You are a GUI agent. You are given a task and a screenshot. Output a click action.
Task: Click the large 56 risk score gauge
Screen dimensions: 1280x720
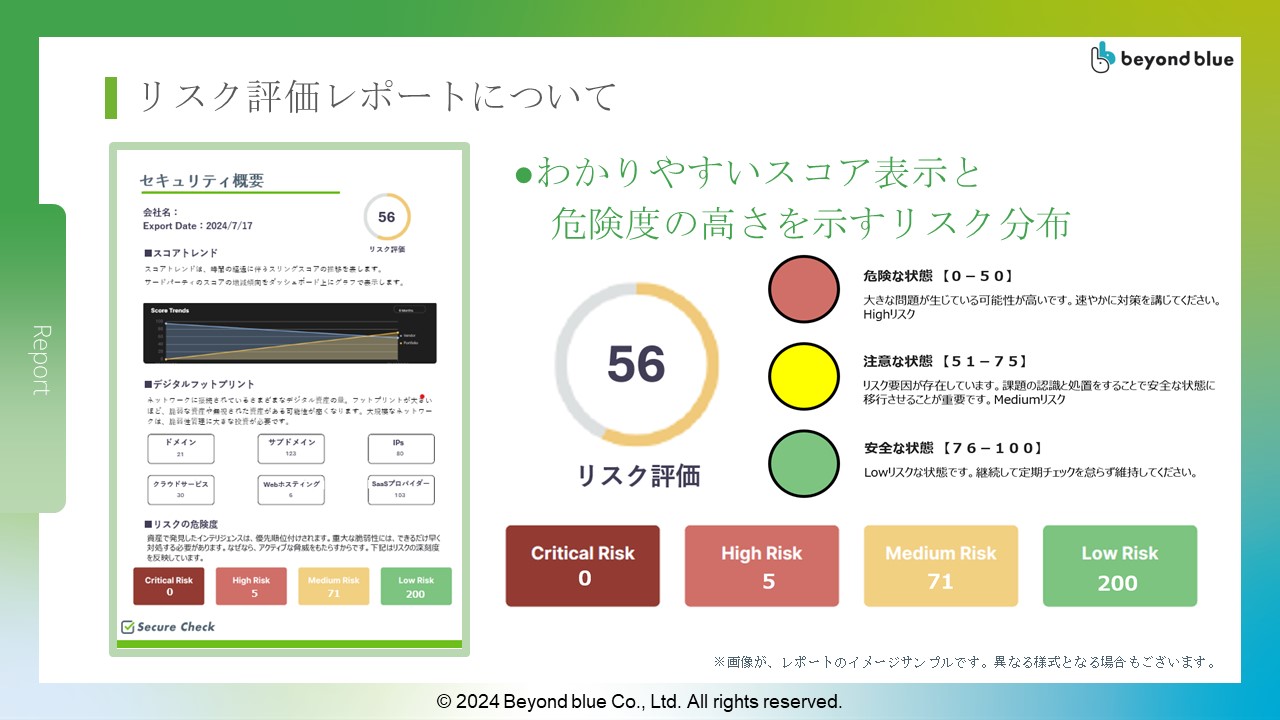636,364
